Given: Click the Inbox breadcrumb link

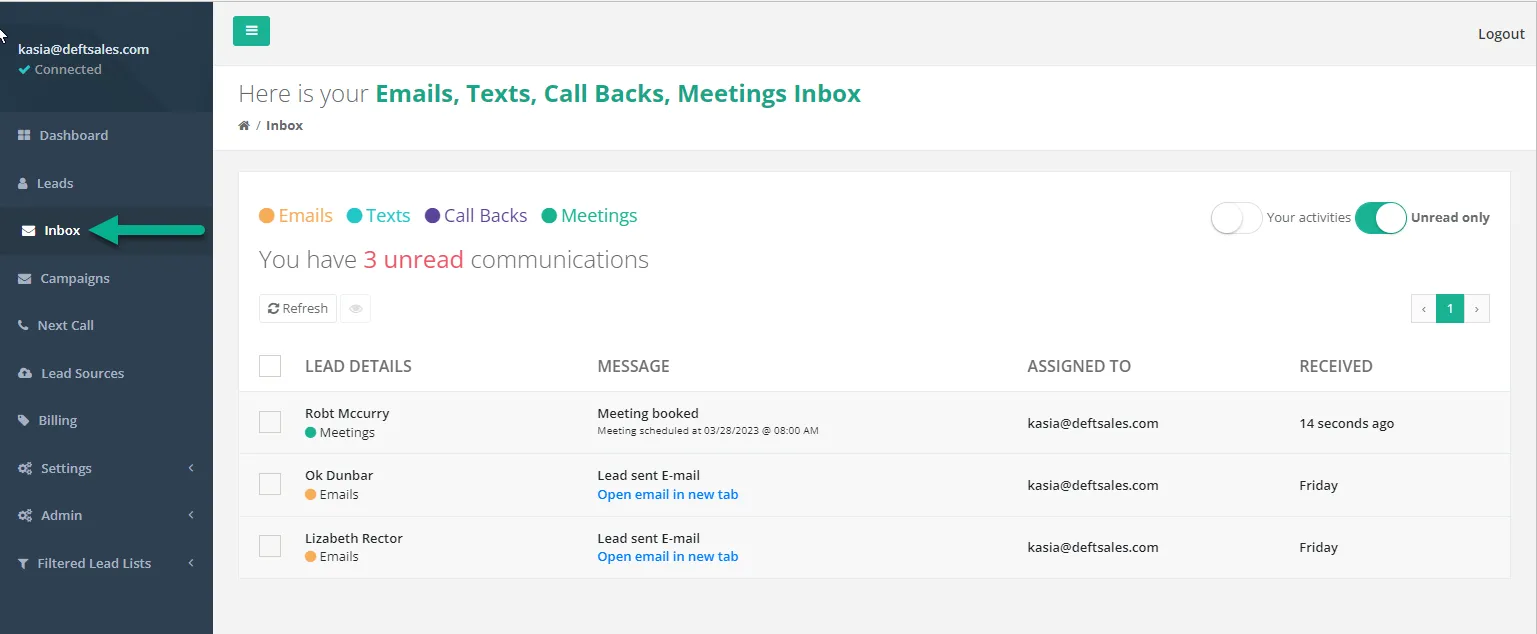Looking at the screenshot, I should tap(284, 126).
